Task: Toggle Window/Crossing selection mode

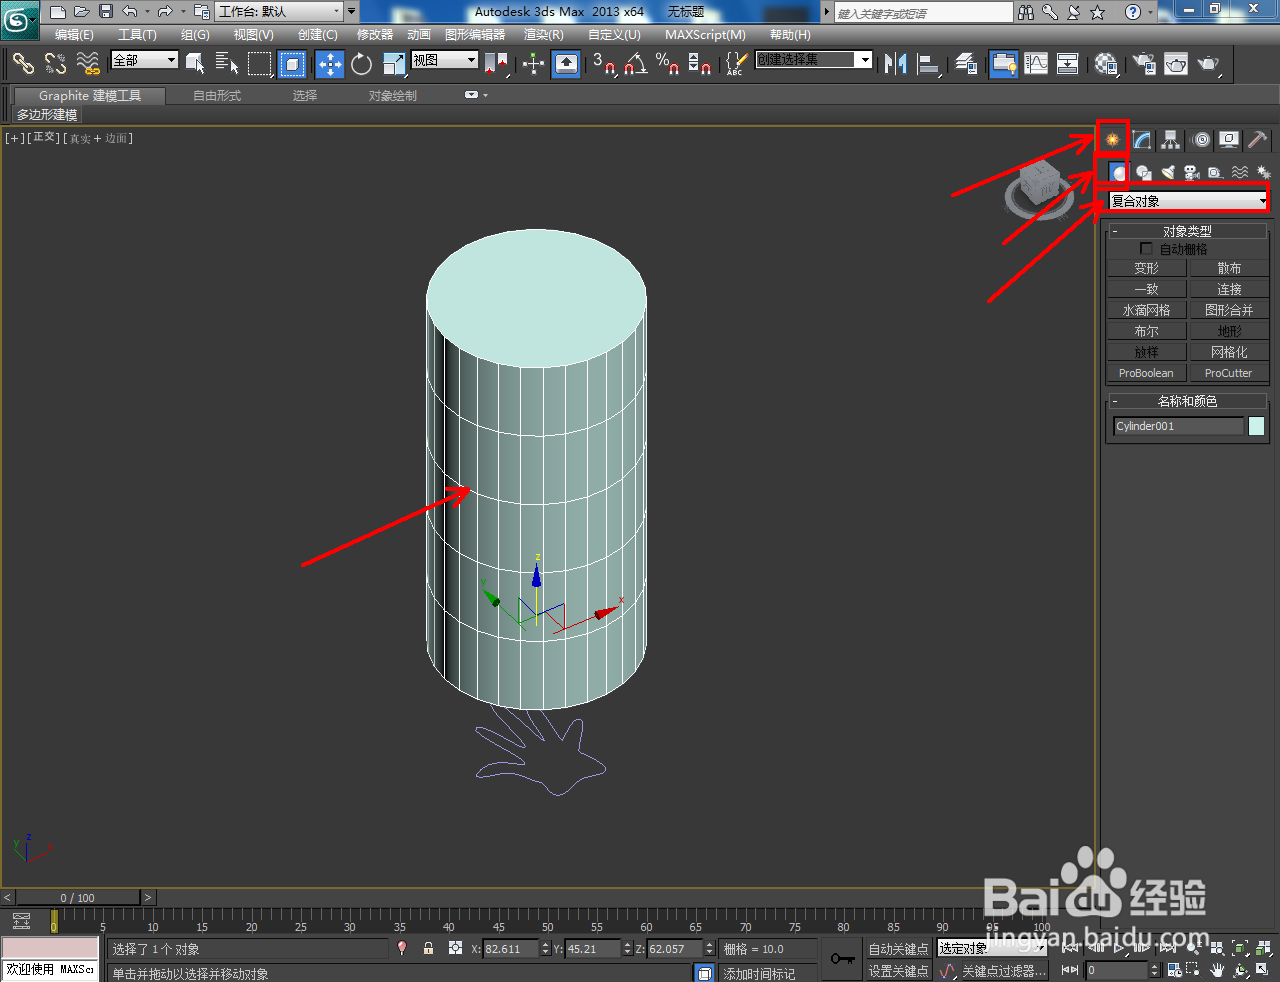Action: tap(292, 64)
